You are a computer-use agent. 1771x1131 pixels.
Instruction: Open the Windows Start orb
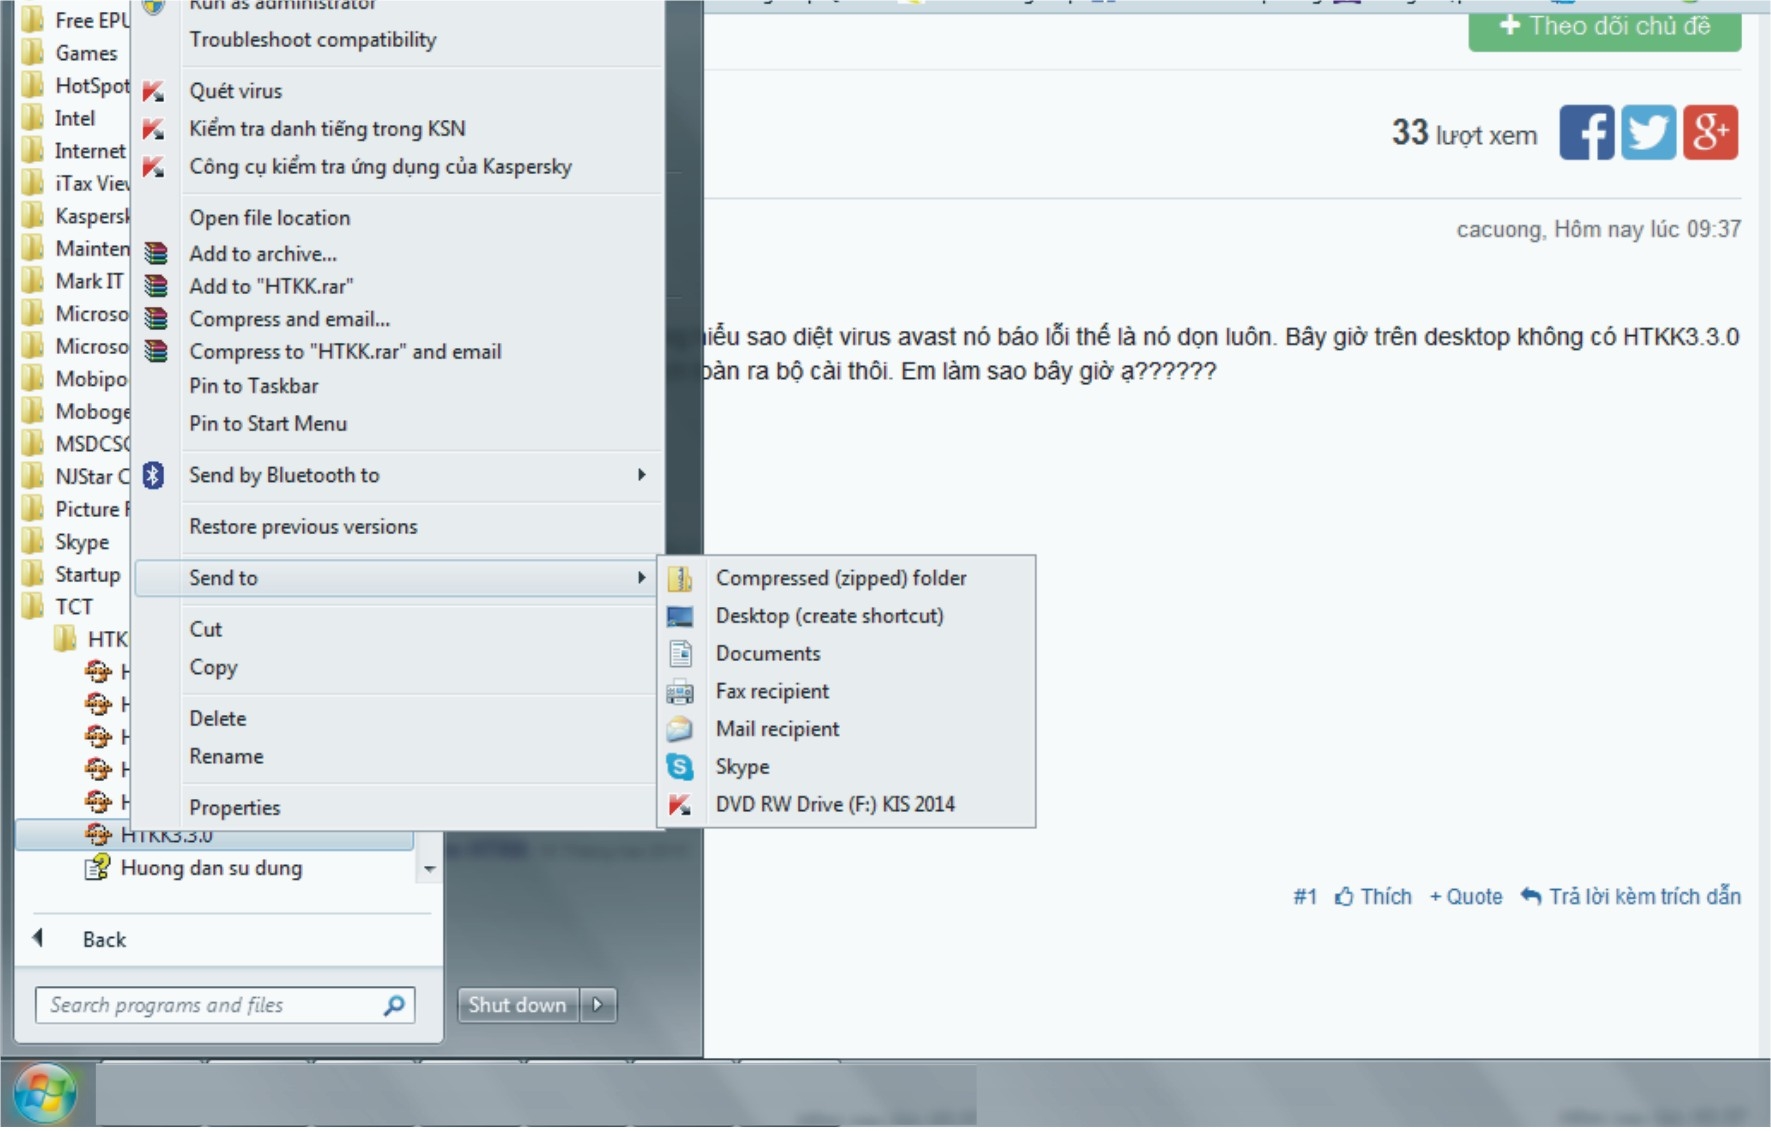[x=44, y=1093]
